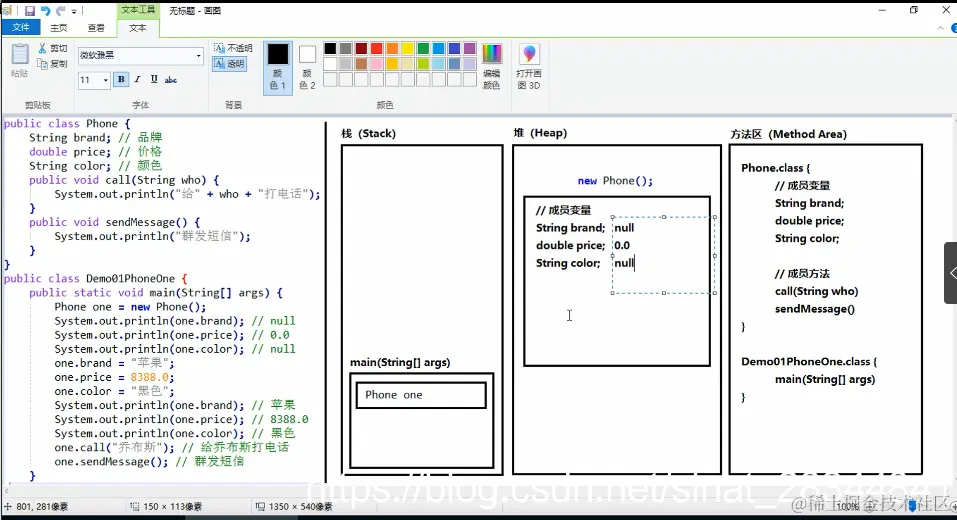Click the 'Phone.class {' line in the method area
The image size is (957, 520).
coord(775,168)
